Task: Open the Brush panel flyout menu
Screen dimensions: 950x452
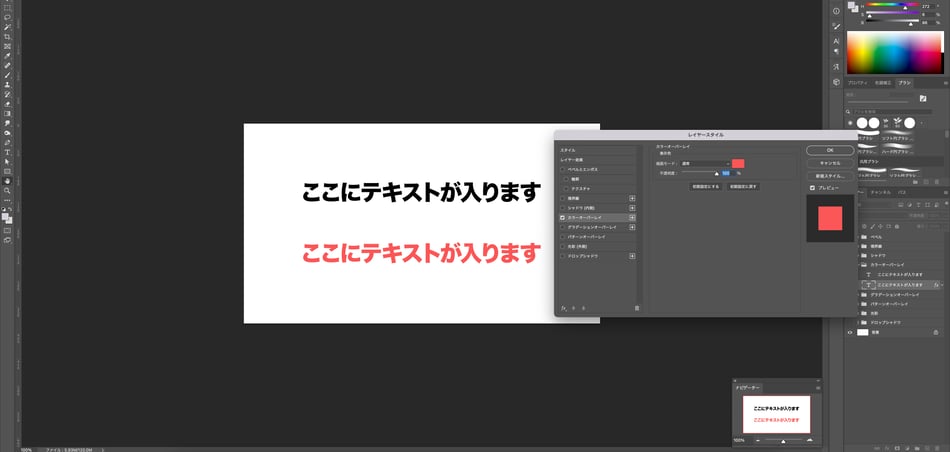Action: (x=946, y=83)
